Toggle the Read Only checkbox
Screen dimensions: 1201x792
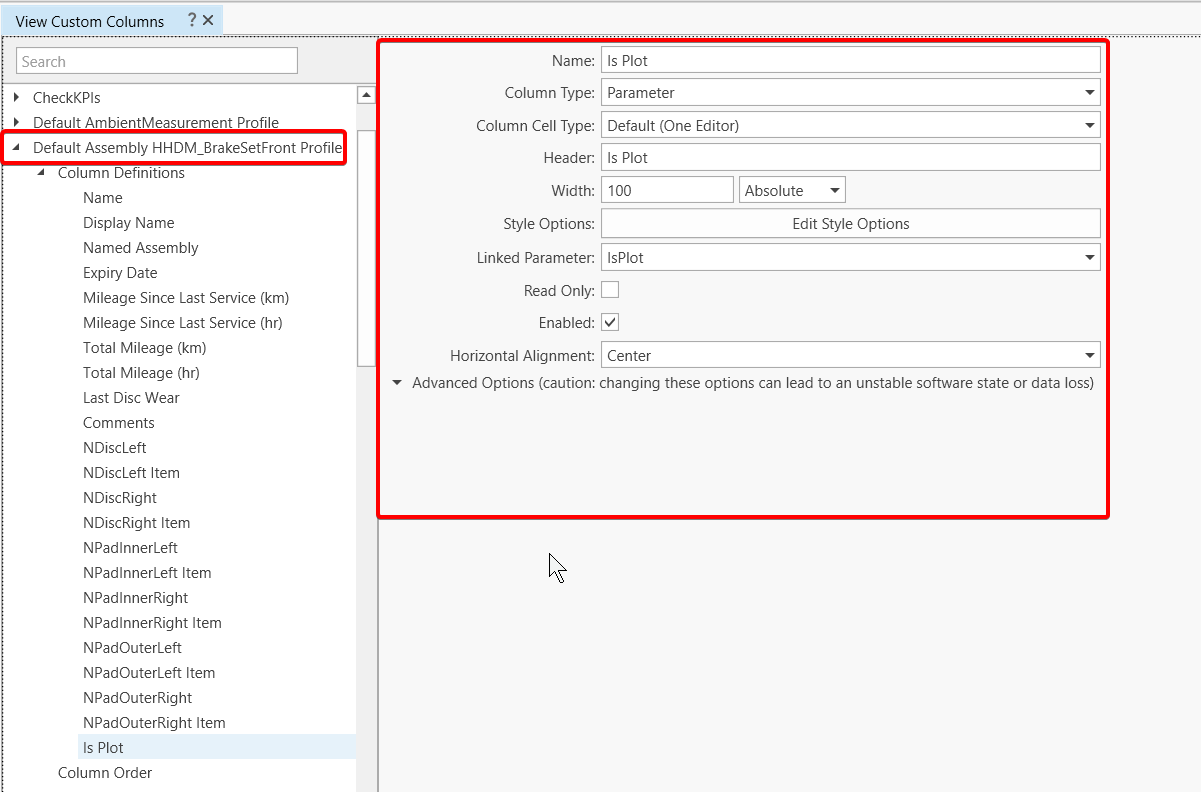610,290
